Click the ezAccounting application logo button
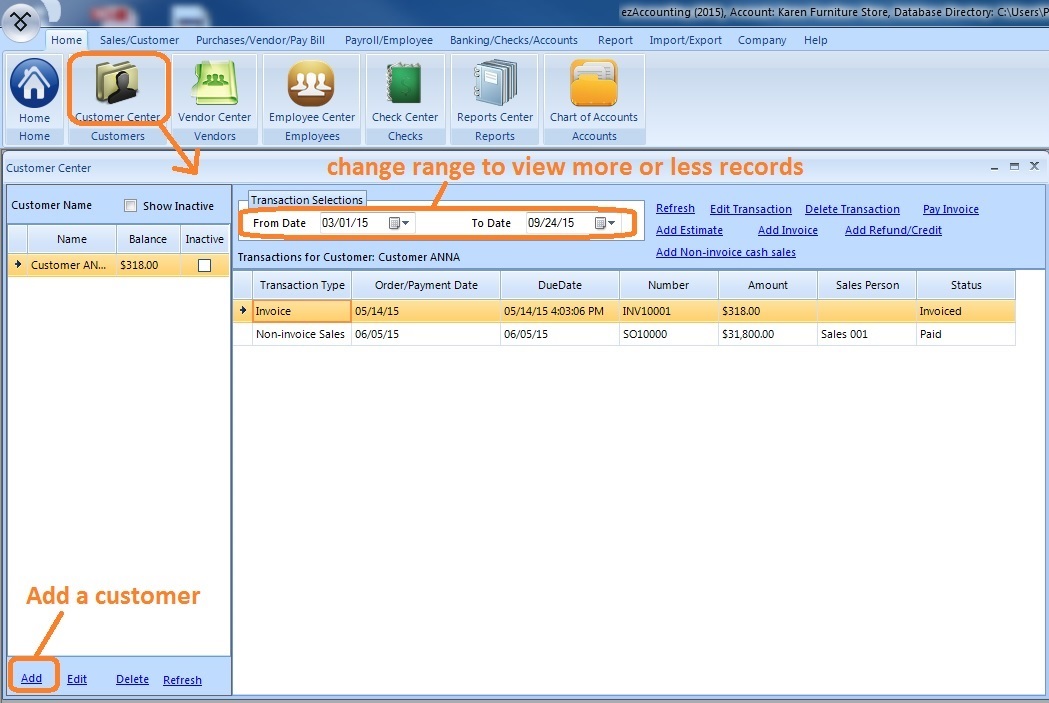Screen dimensions: 1049x703 coord(21,20)
